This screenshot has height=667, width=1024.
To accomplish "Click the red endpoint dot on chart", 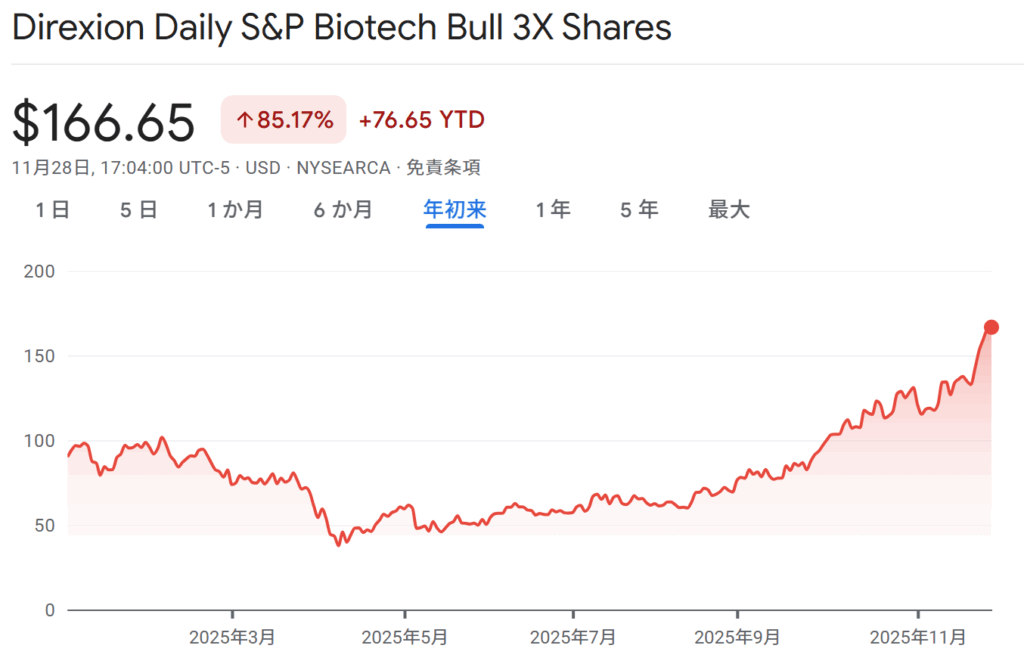I will (x=991, y=327).
